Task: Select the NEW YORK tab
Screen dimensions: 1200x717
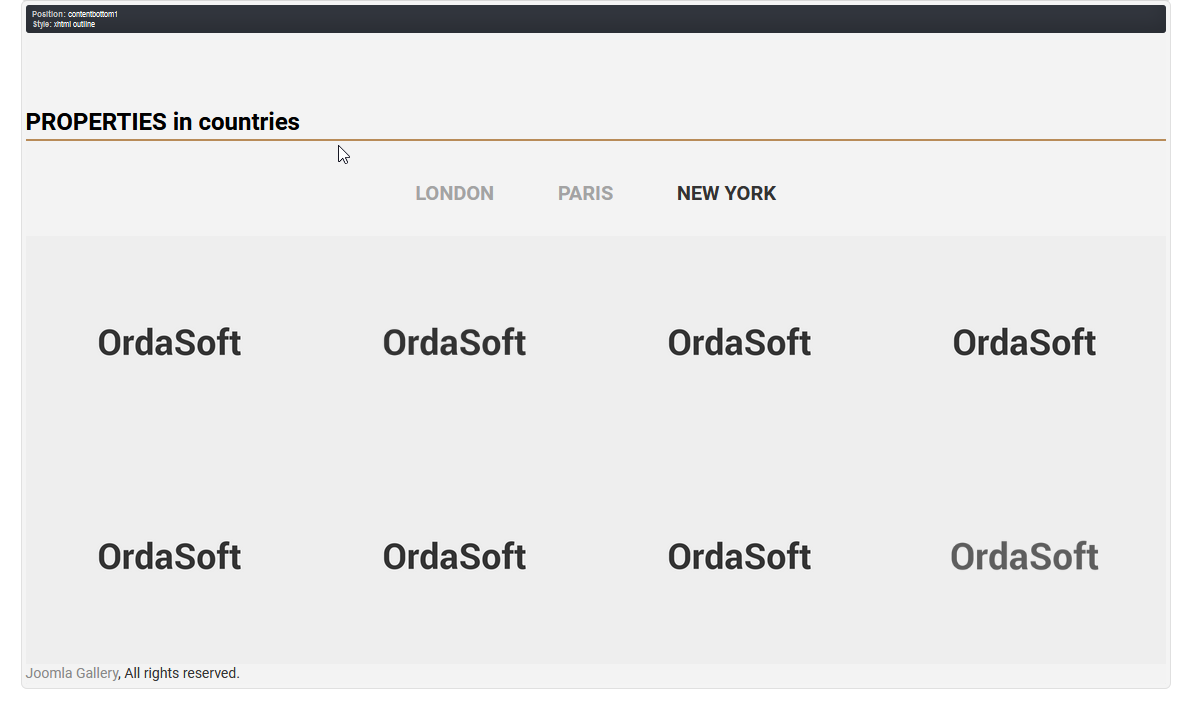Action: point(726,193)
